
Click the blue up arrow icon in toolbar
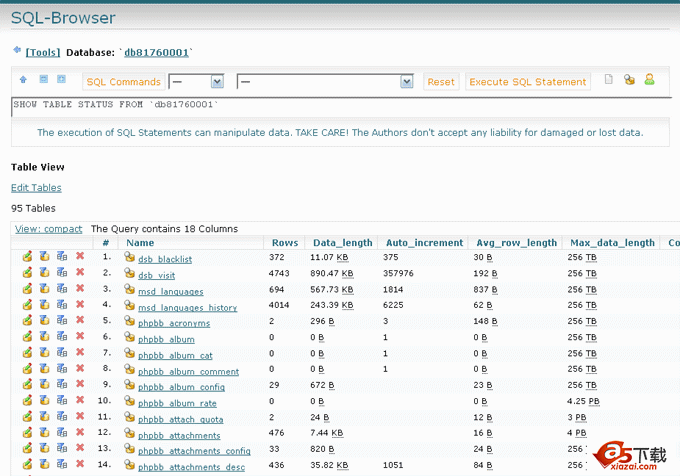[x=24, y=80]
